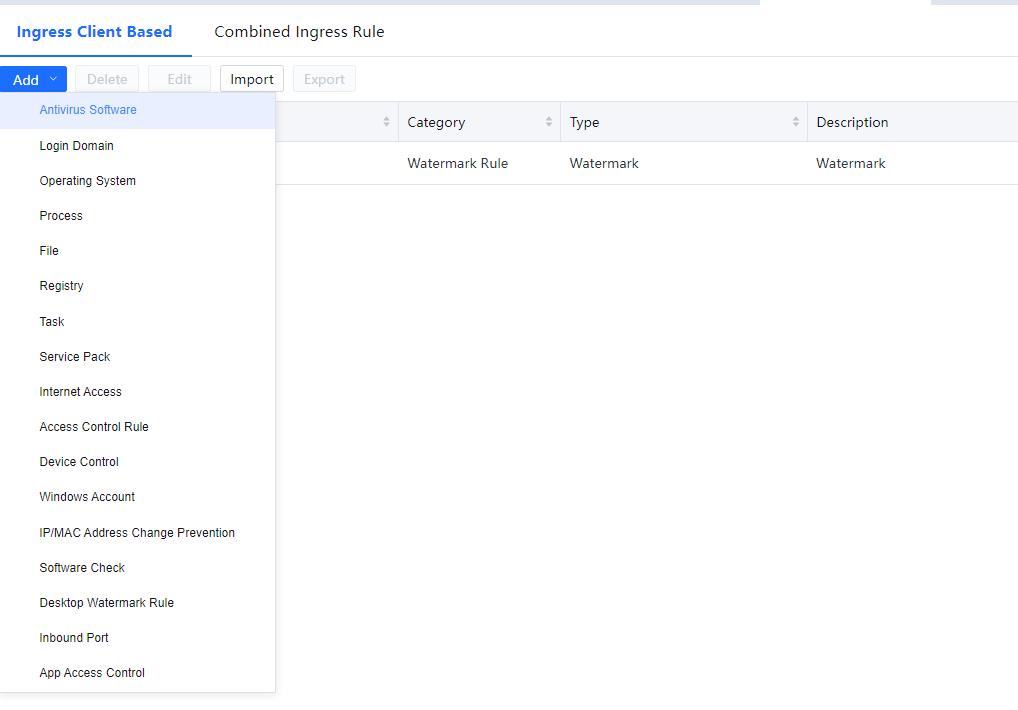Select the Process rule type

61,216
